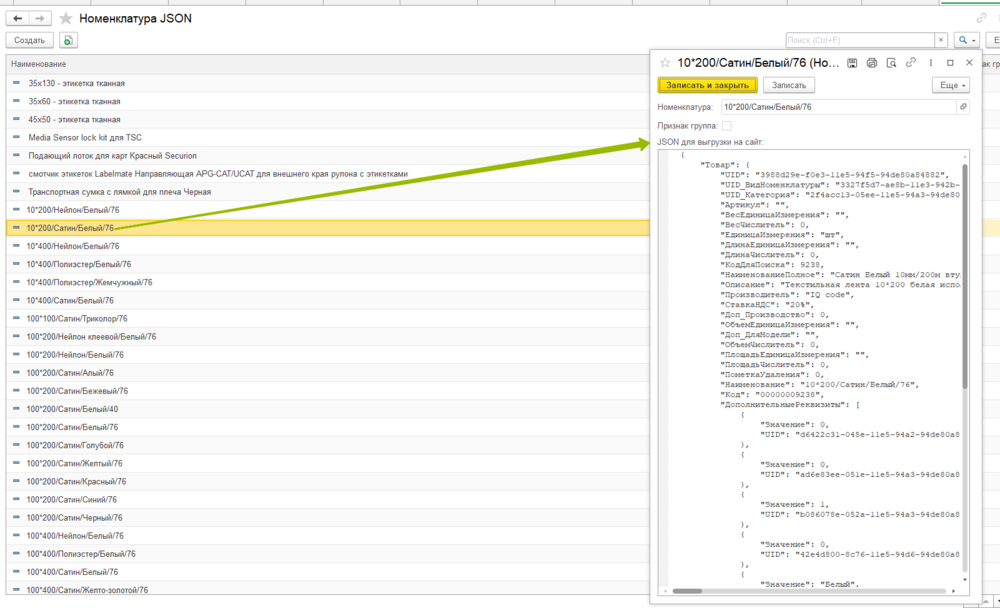Open the magnifier search dropdown
Screen dimensions: 1000x608
tap(966, 40)
